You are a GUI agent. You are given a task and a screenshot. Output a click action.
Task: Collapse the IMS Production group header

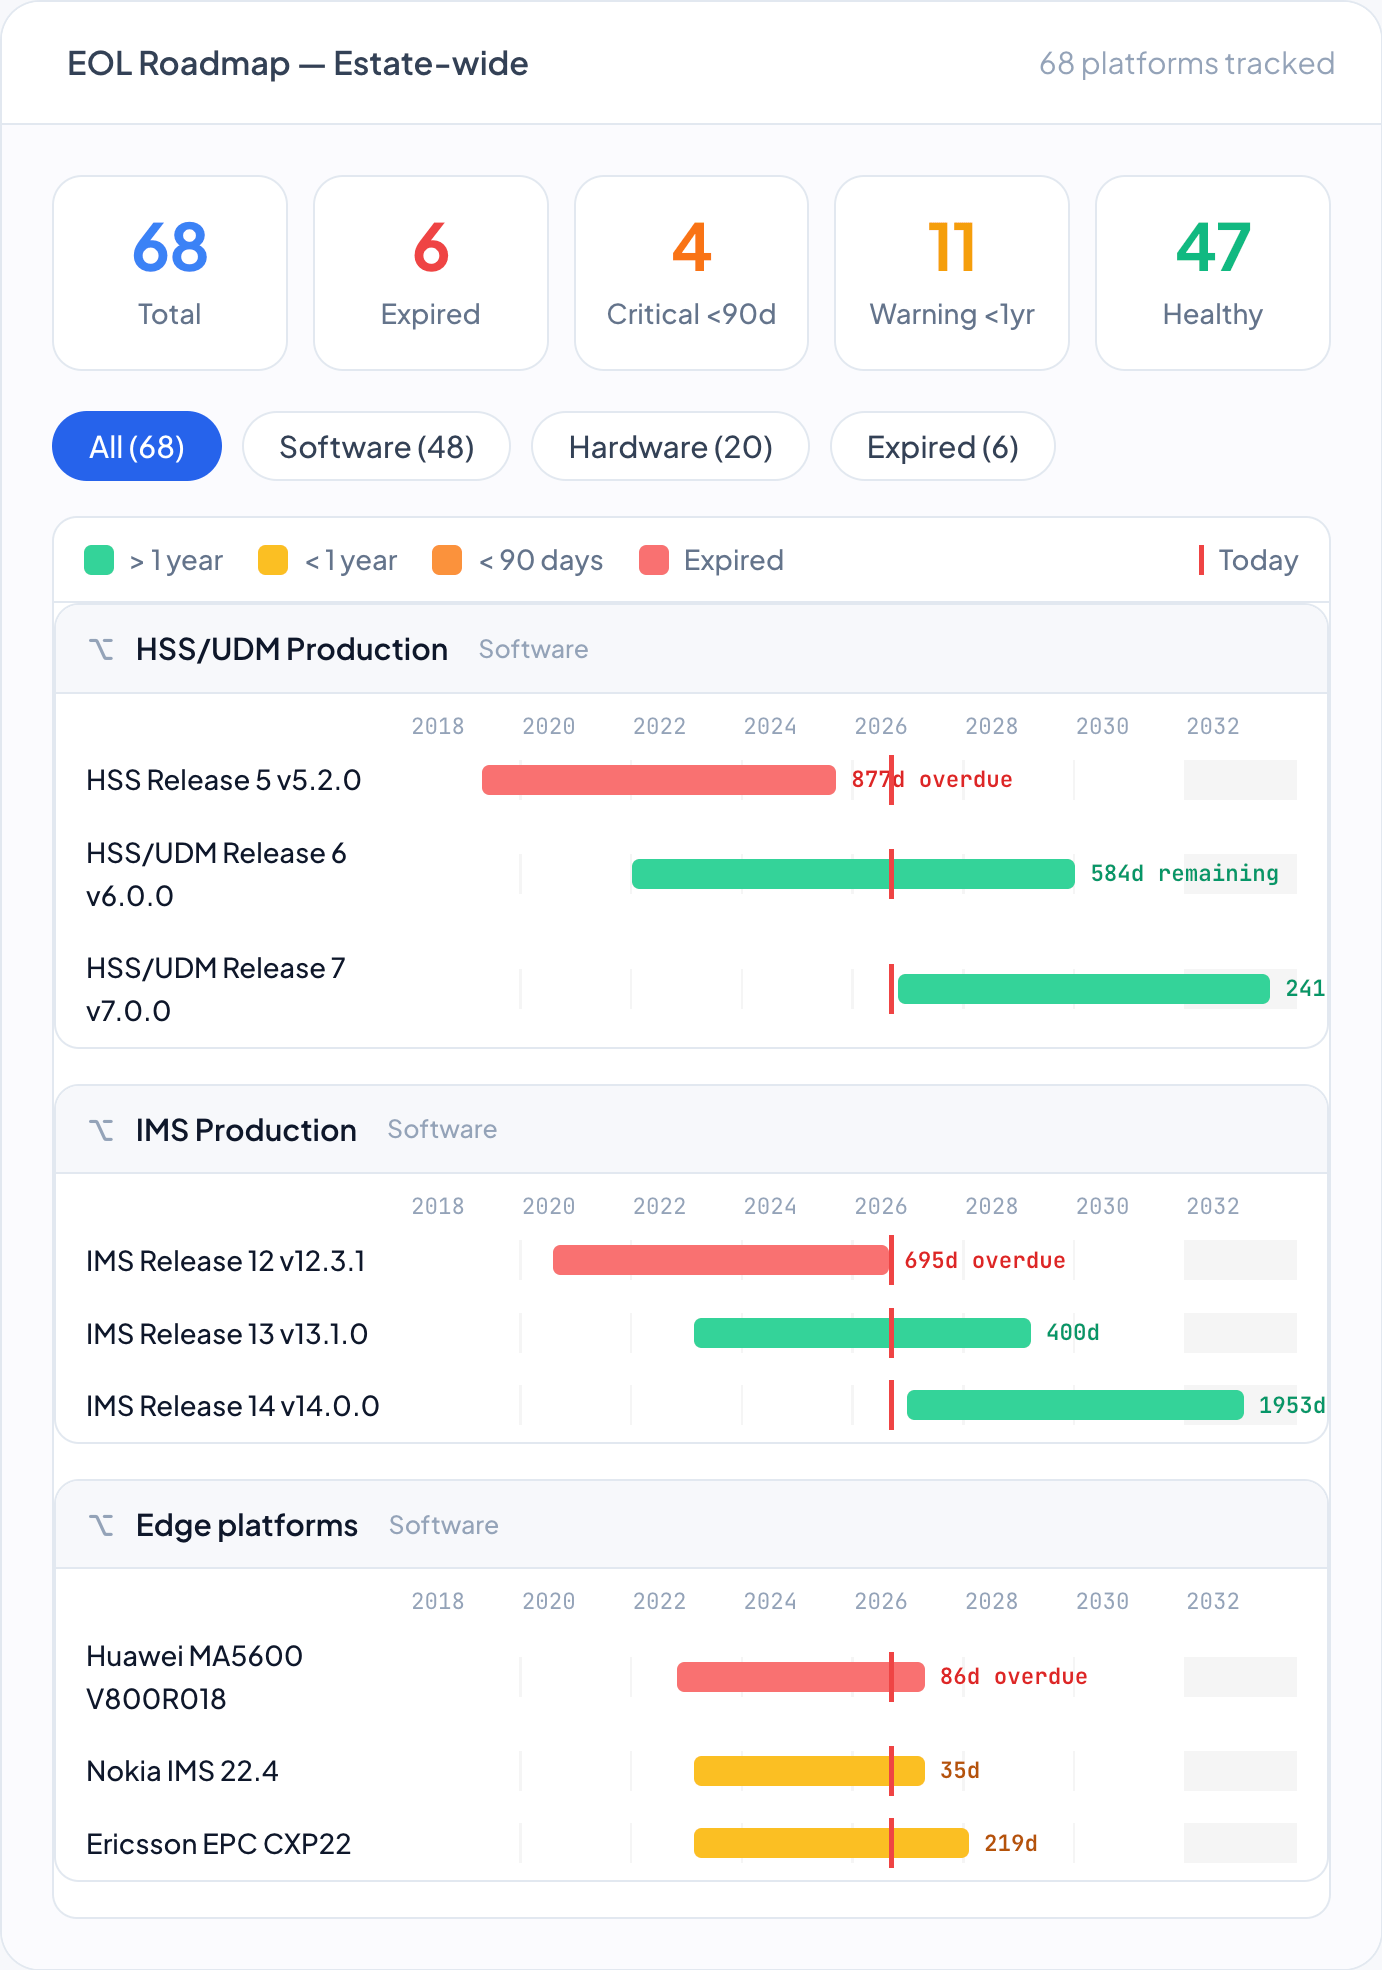click(x=692, y=1130)
